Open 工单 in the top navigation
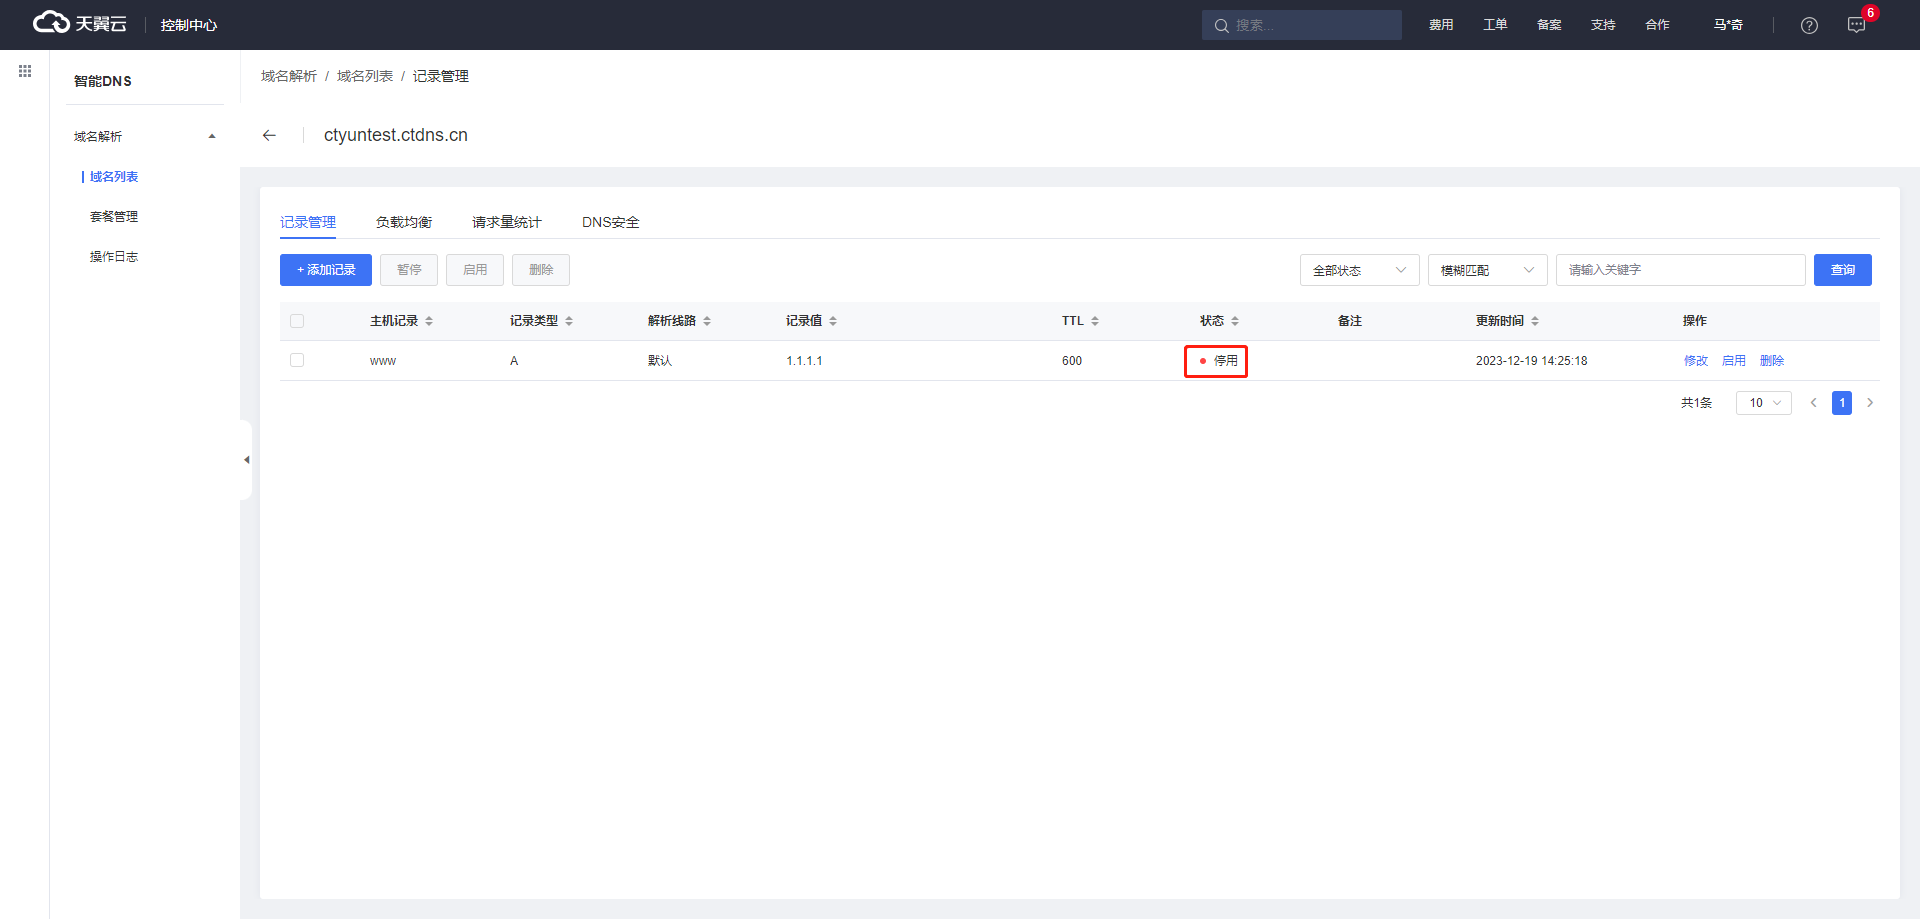The image size is (1920, 919). [1495, 25]
